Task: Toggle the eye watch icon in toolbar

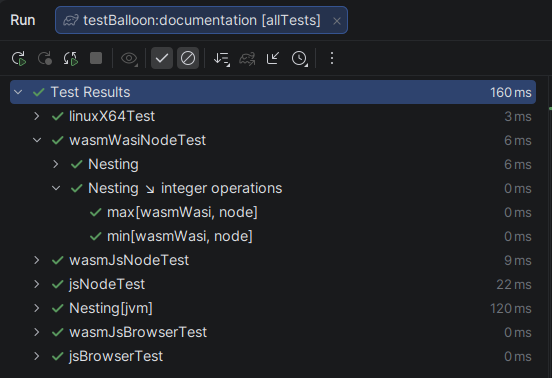Action: click(129, 58)
